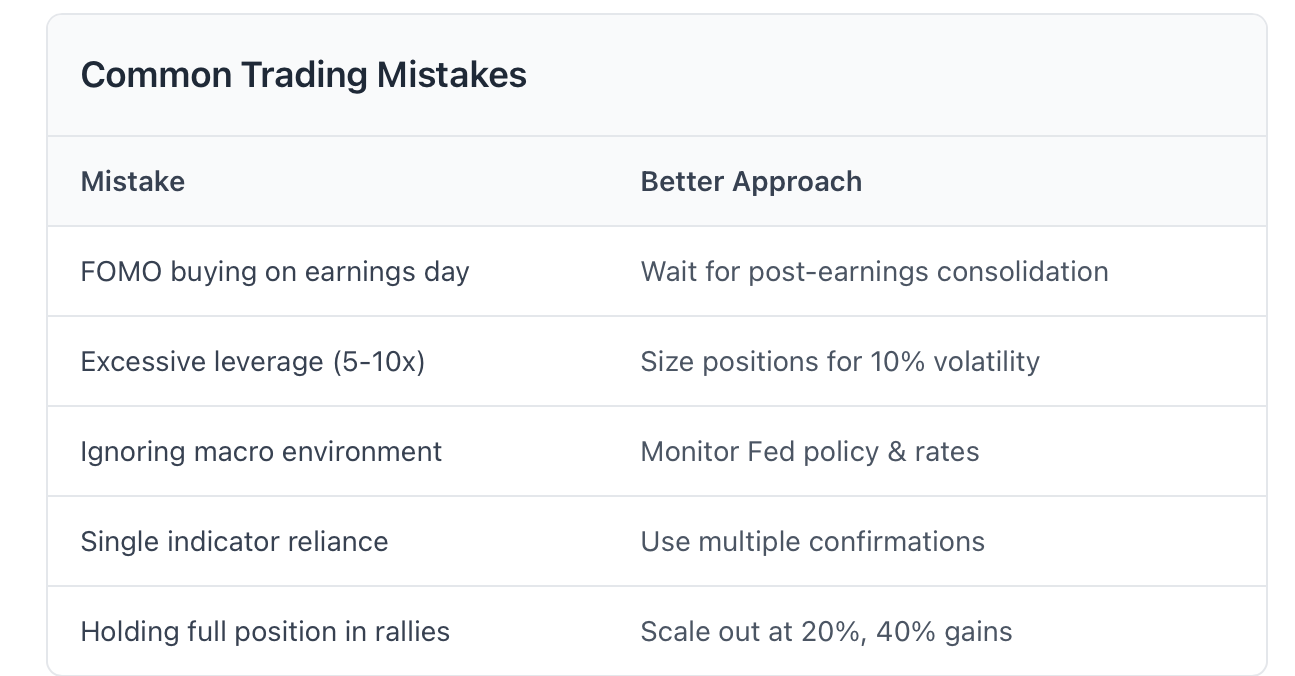The height and width of the screenshot is (676, 1295).
Task: Select the Excessive leverage (5-10x) cell
Action: click(253, 361)
